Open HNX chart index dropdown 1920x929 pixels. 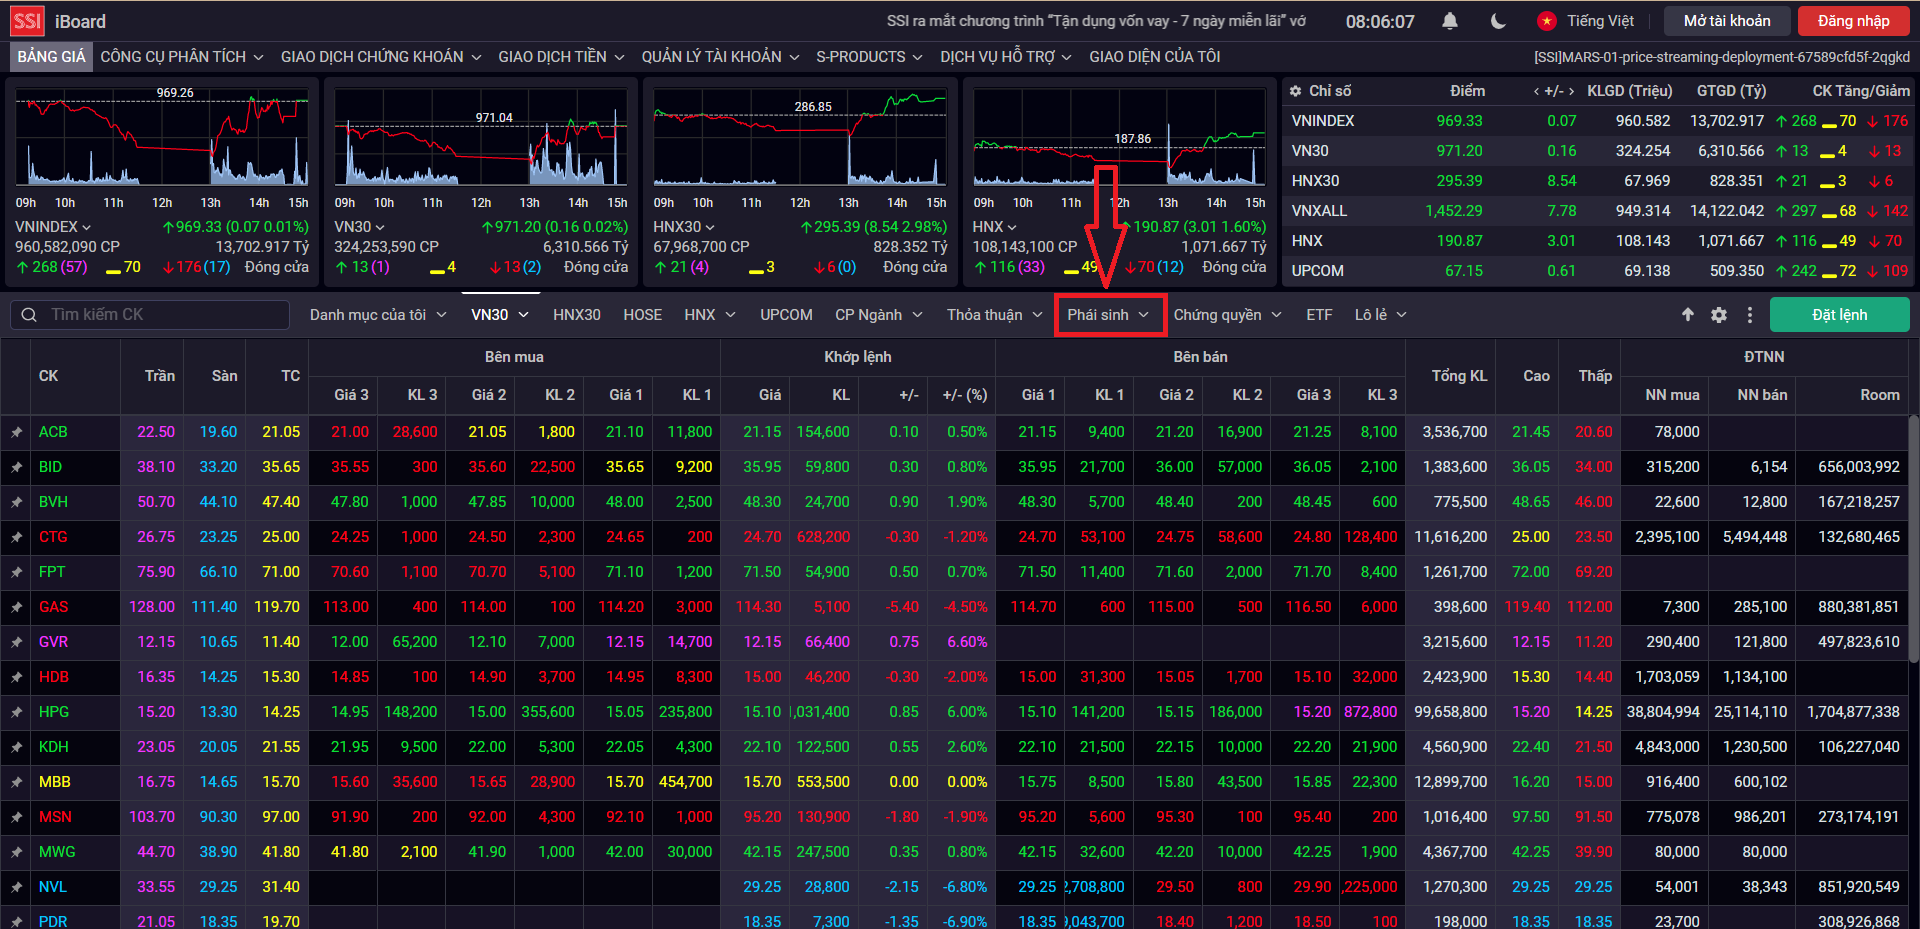(994, 227)
